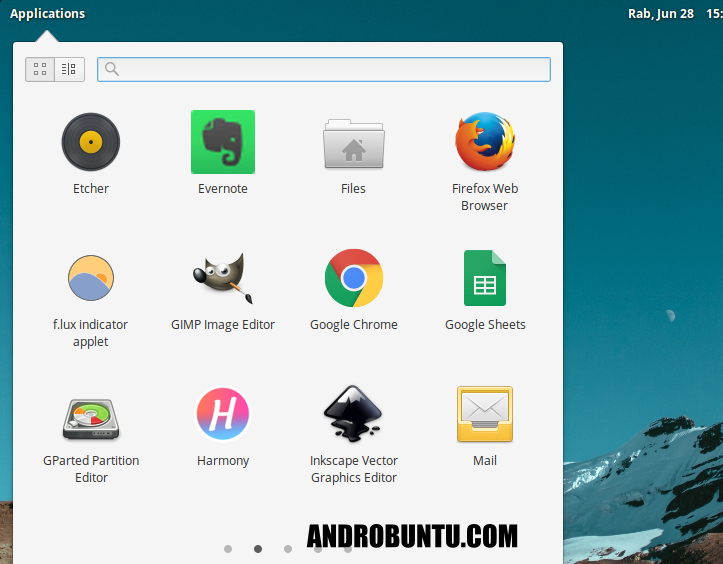Click the Applications menu in top panel
The image size is (723, 564).
click(x=47, y=14)
